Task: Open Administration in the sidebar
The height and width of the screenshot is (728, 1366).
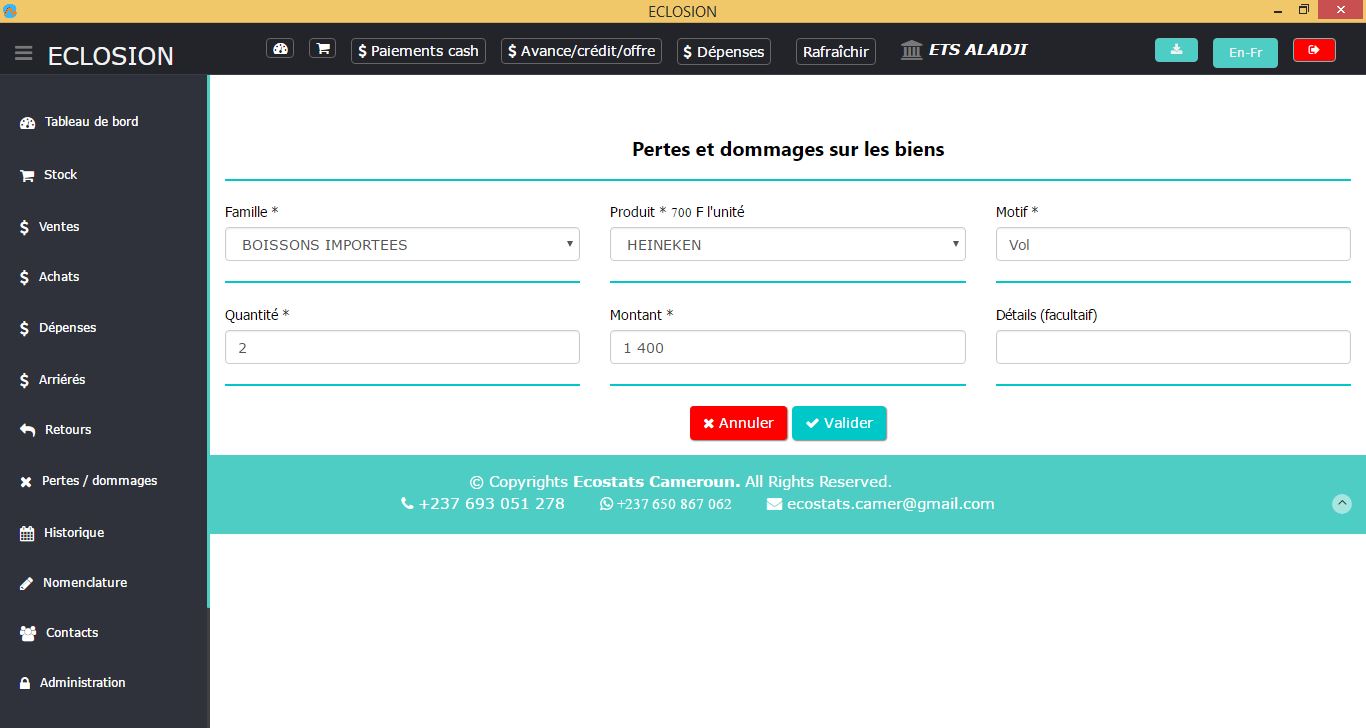Action: [x=82, y=683]
